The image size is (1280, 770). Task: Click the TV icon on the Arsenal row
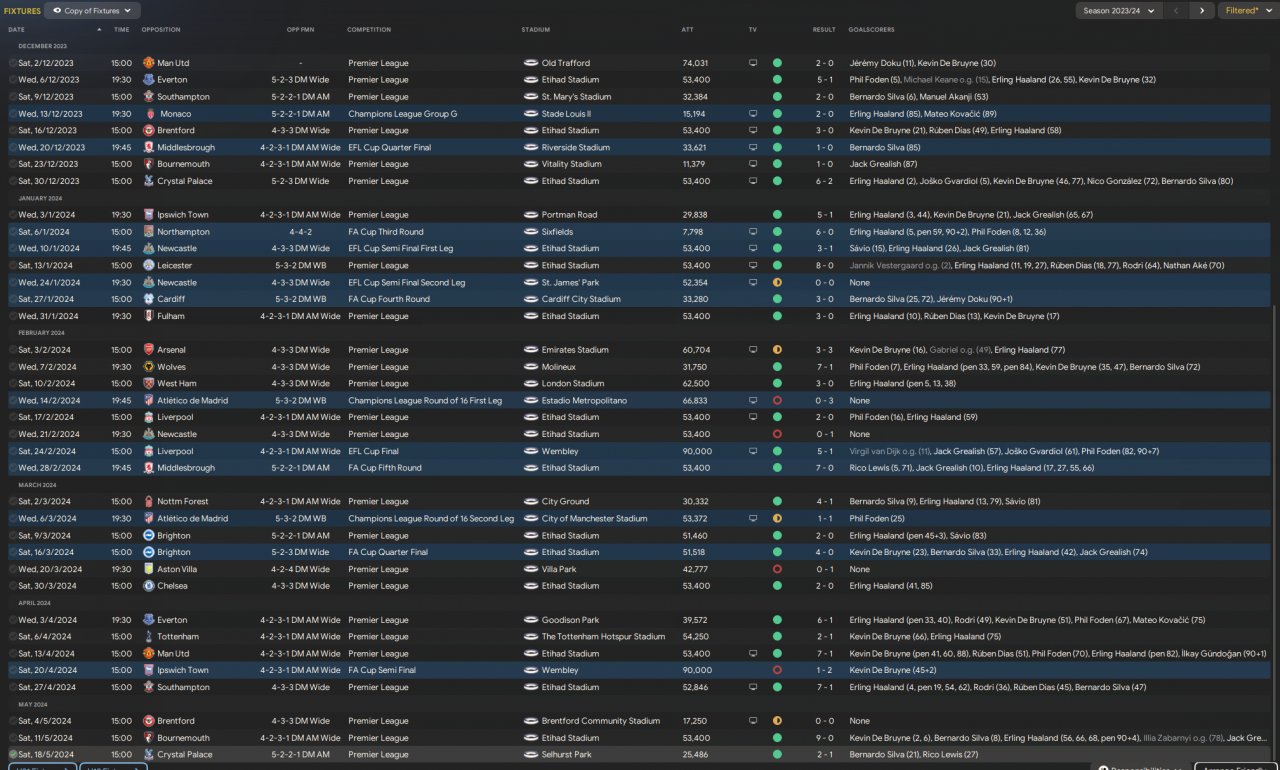tap(753, 350)
